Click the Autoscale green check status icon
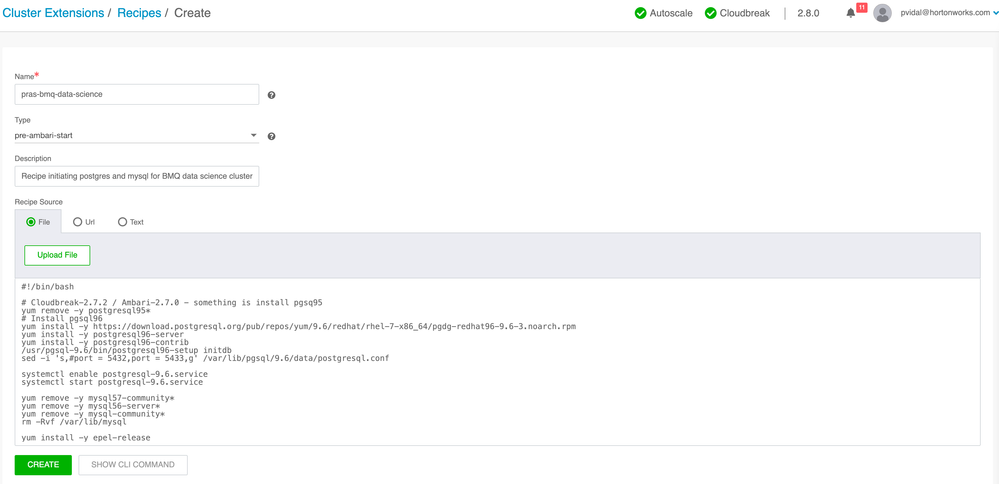The width and height of the screenshot is (999, 484). click(641, 13)
